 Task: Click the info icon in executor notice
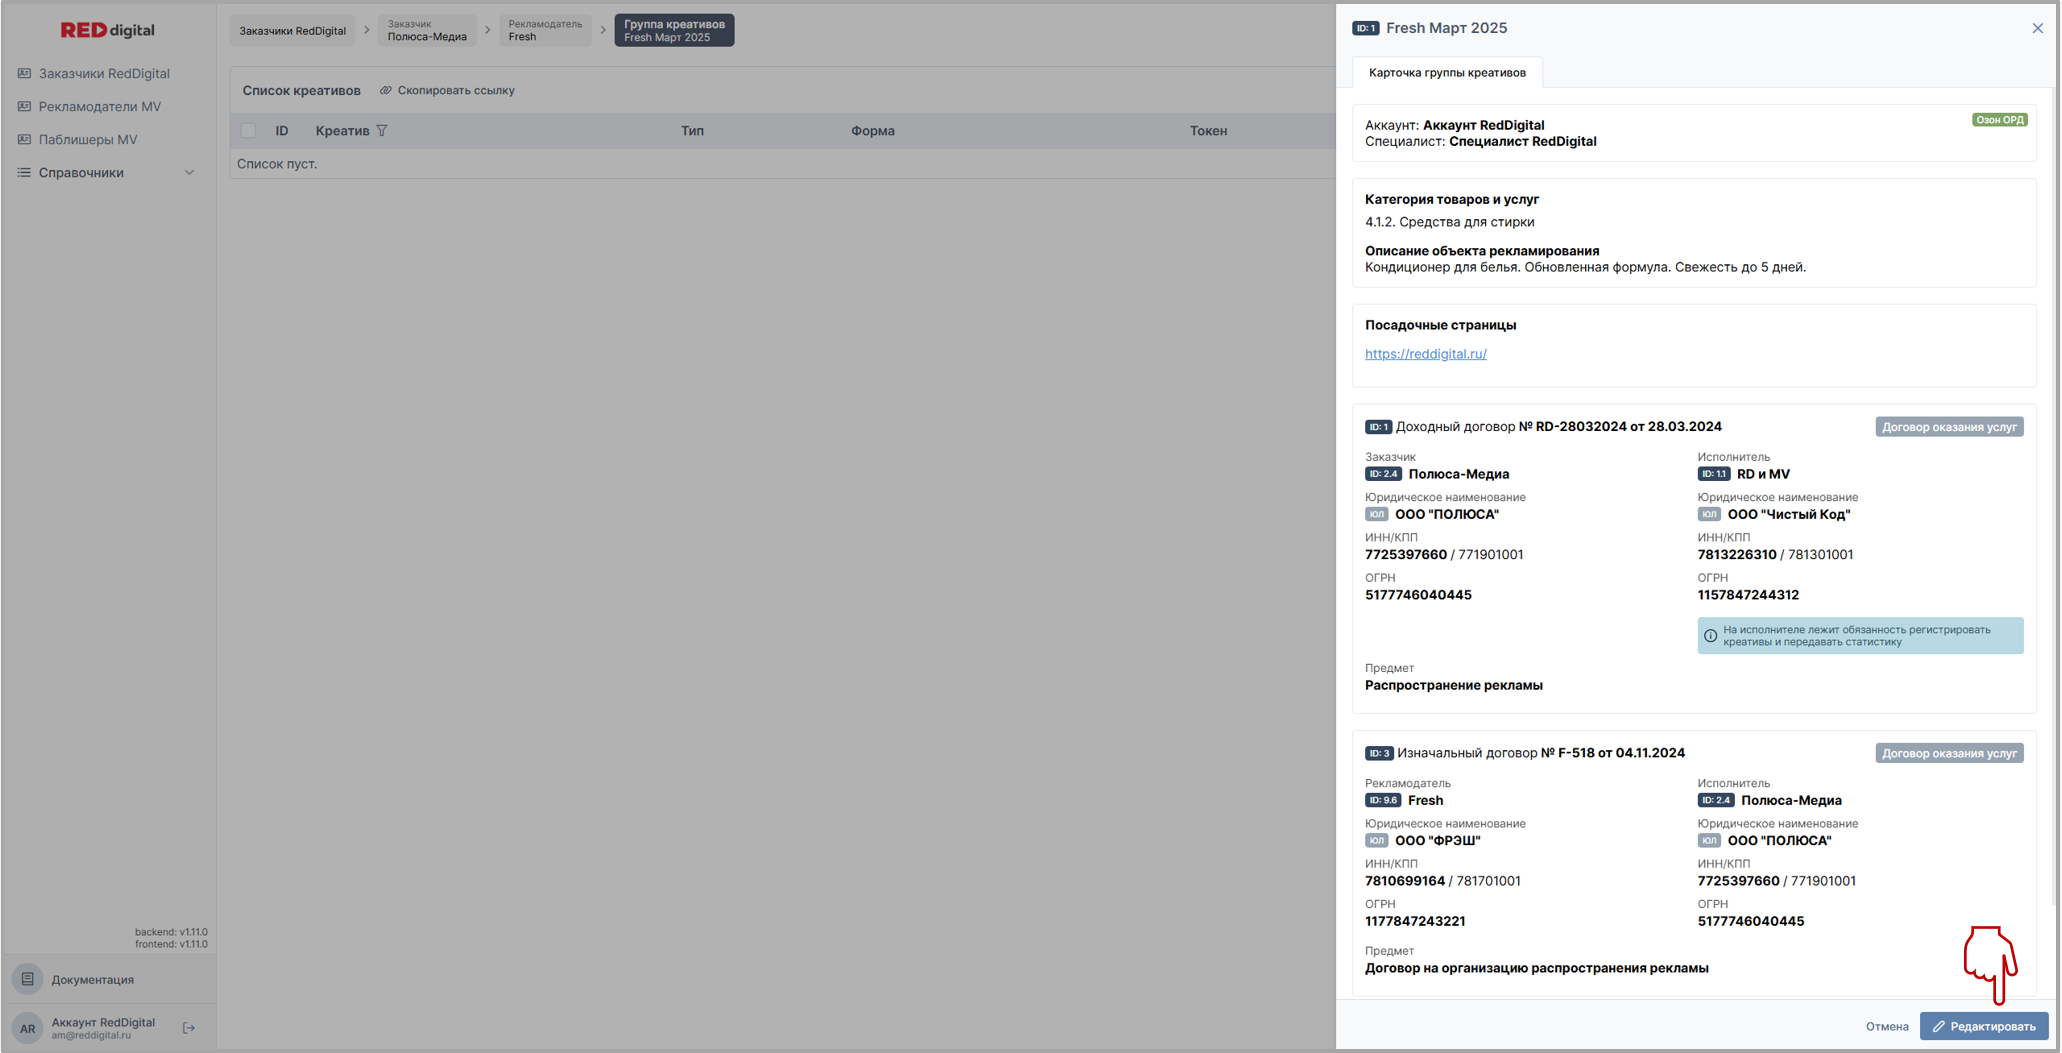tap(1710, 636)
